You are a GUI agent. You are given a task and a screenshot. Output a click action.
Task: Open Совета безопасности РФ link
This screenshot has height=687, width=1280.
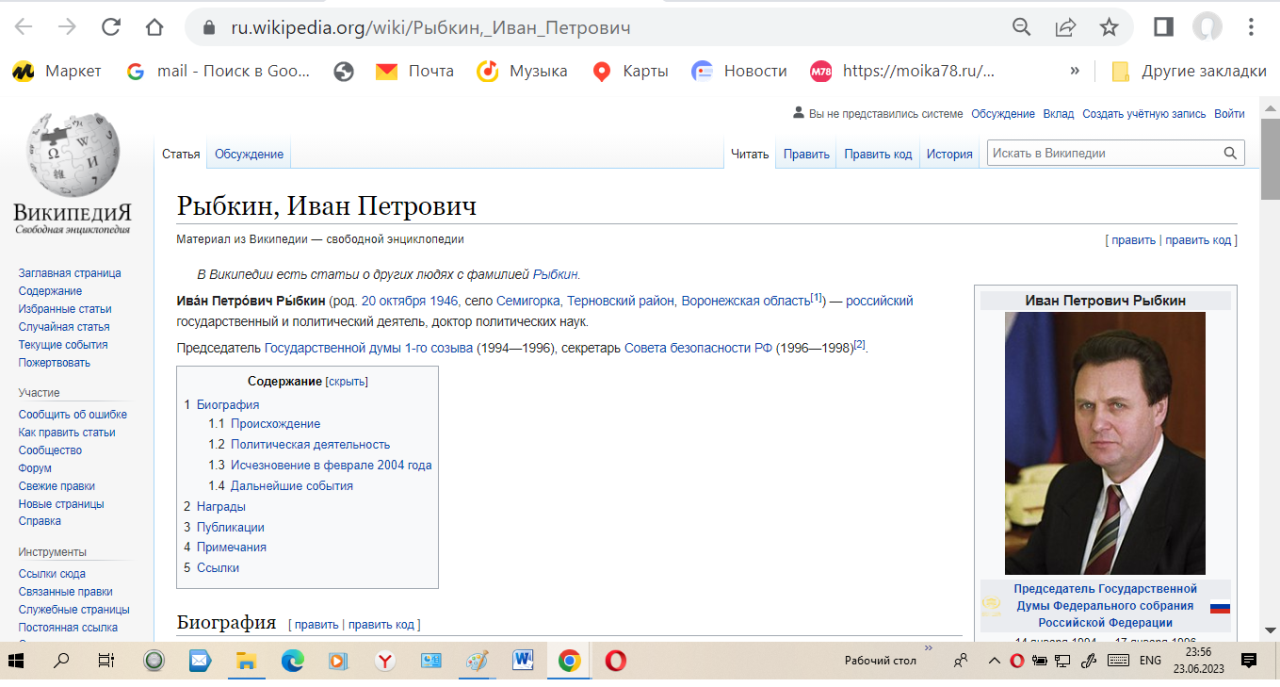point(698,348)
